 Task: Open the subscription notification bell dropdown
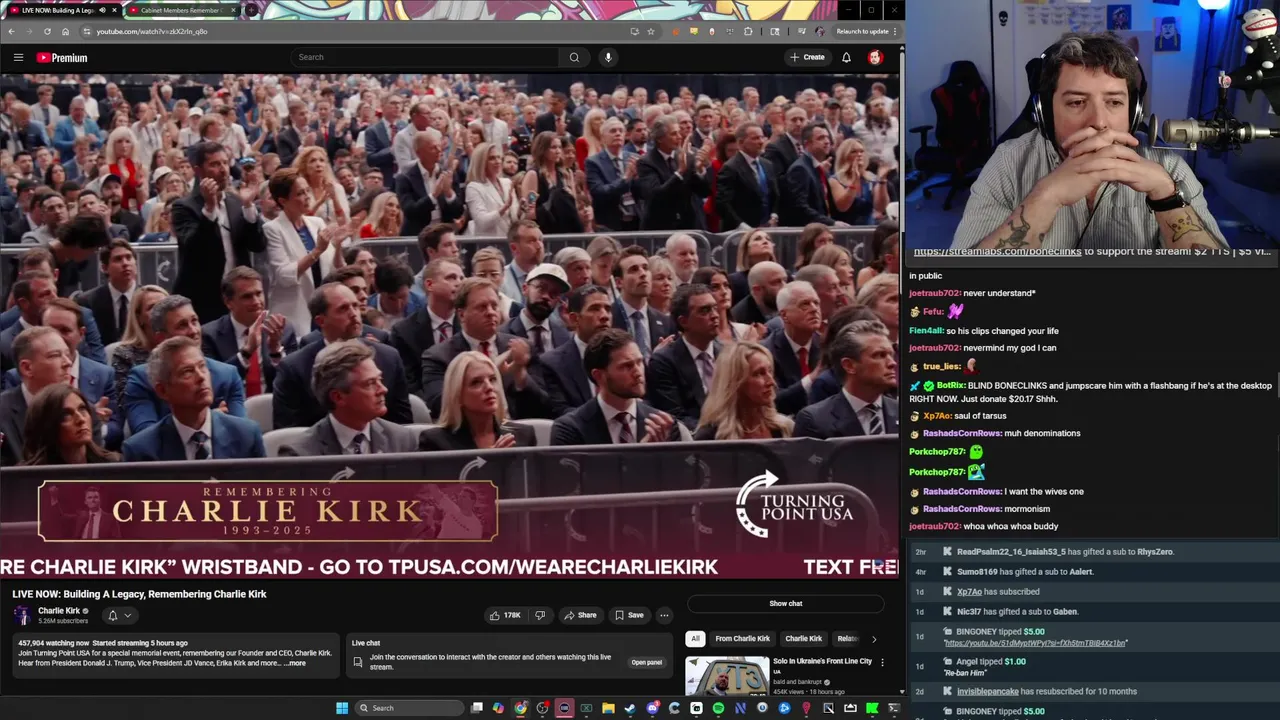click(x=119, y=616)
